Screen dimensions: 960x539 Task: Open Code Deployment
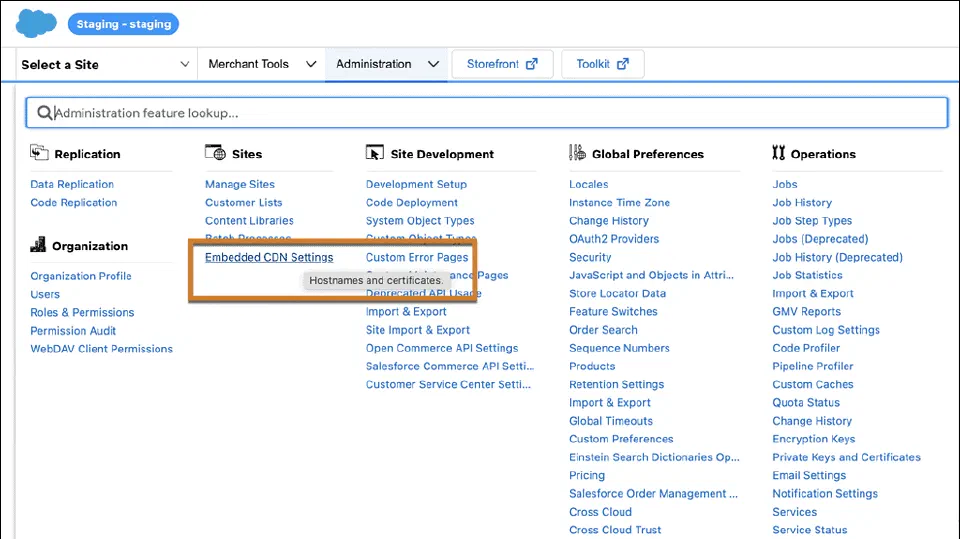point(411,203)
